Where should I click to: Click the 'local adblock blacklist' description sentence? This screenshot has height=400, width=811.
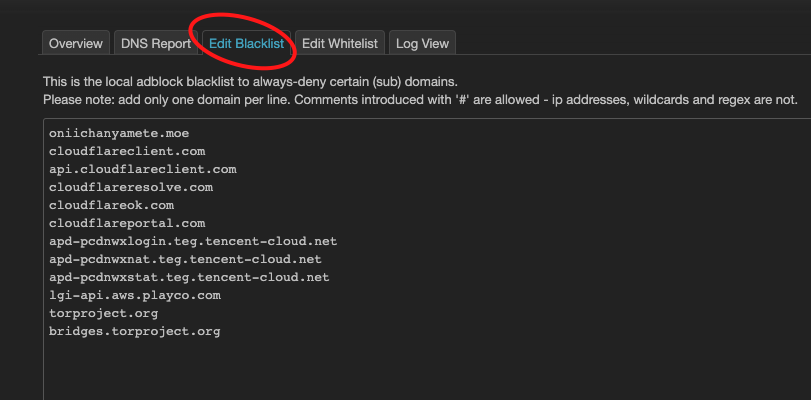coord(250,82)
